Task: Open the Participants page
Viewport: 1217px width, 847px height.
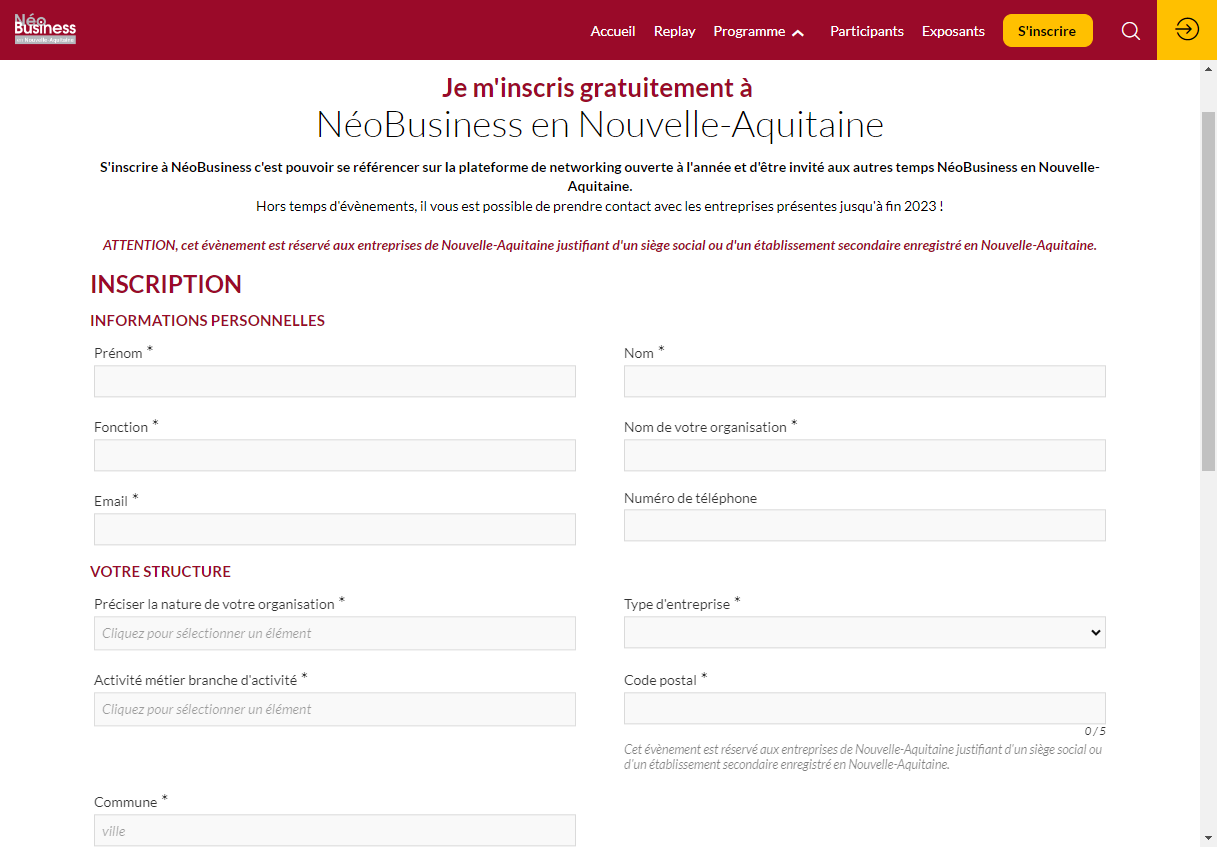Action: coord(867,31)
